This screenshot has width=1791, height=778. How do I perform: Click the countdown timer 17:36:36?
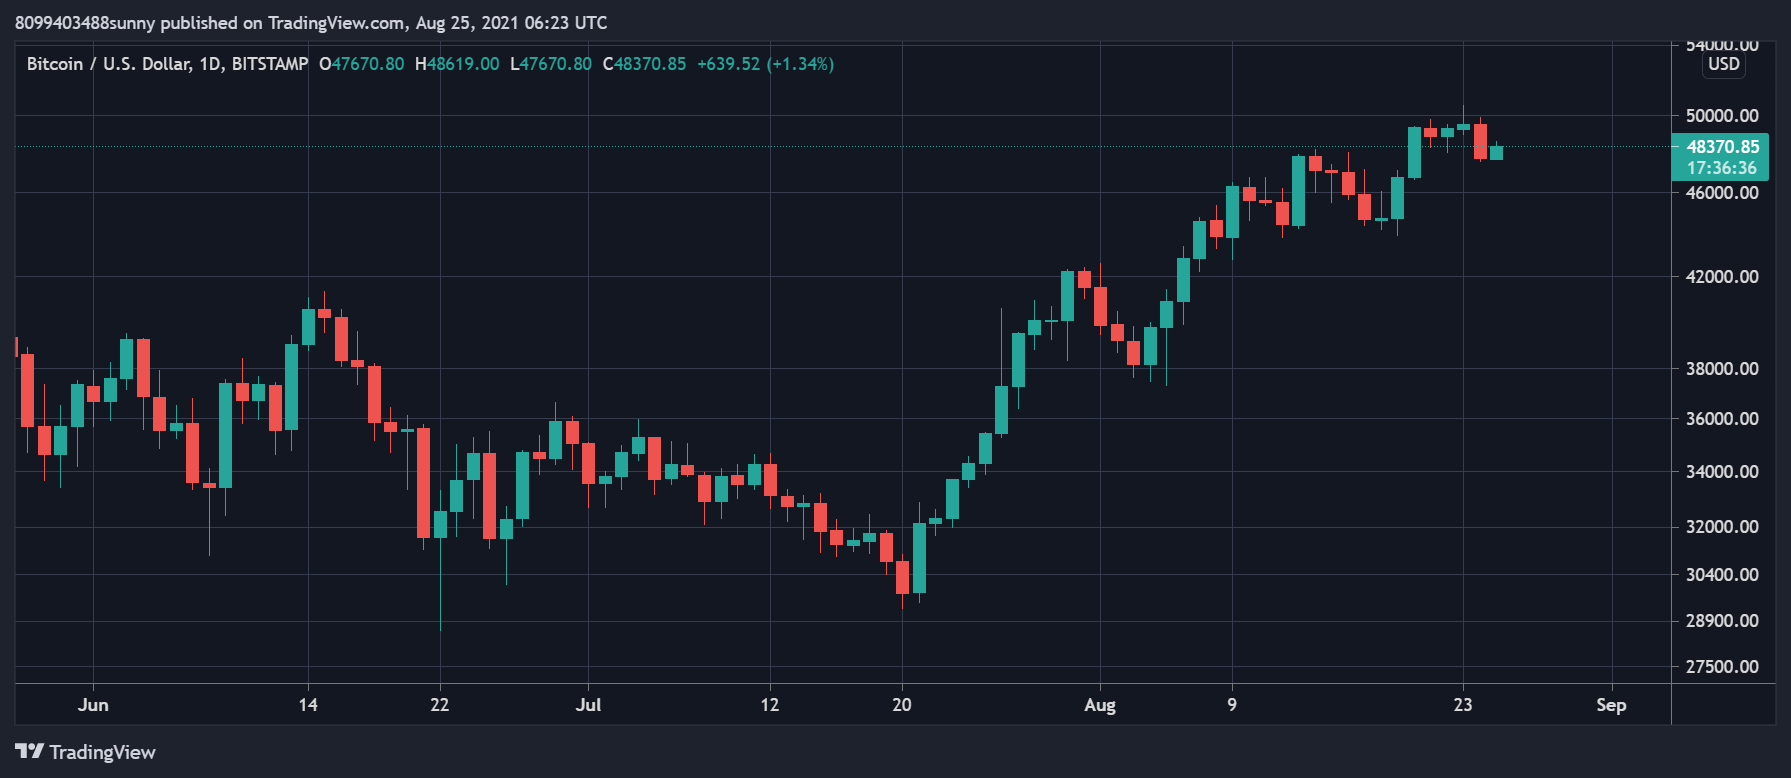click(x=1722, y=168)
